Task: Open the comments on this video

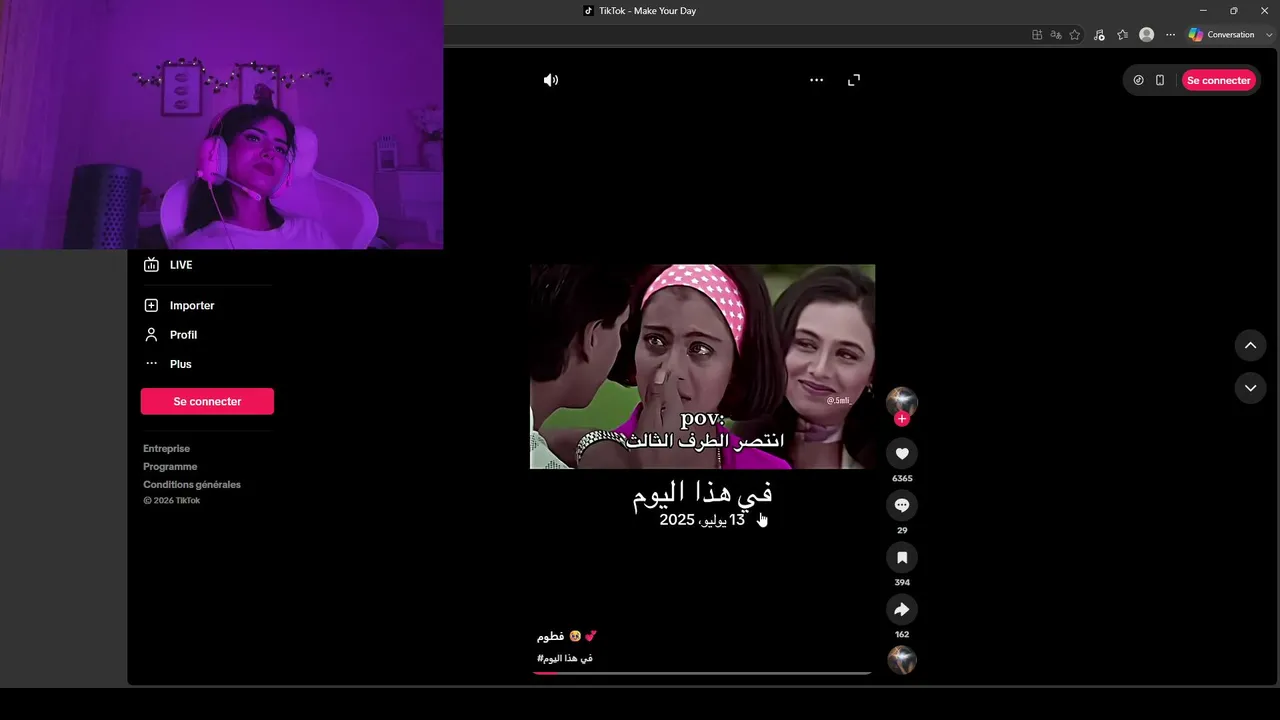Action: (x=902, y=506)
